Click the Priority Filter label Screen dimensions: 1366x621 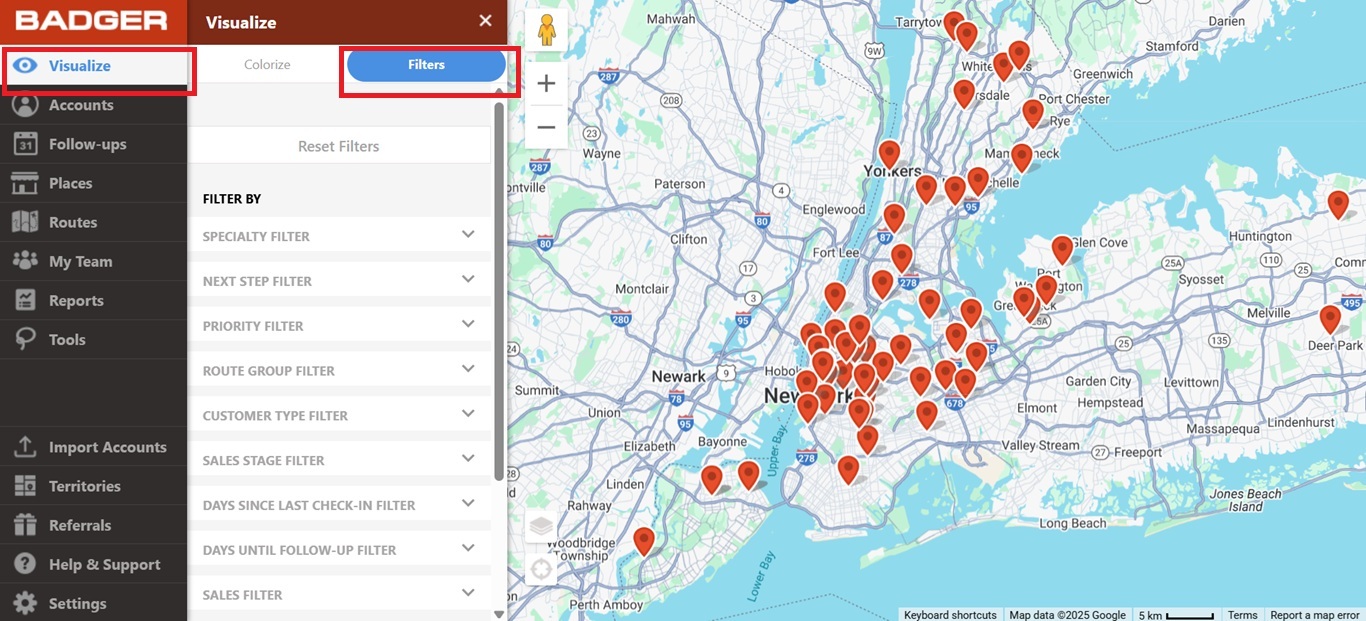click(253, 326)
